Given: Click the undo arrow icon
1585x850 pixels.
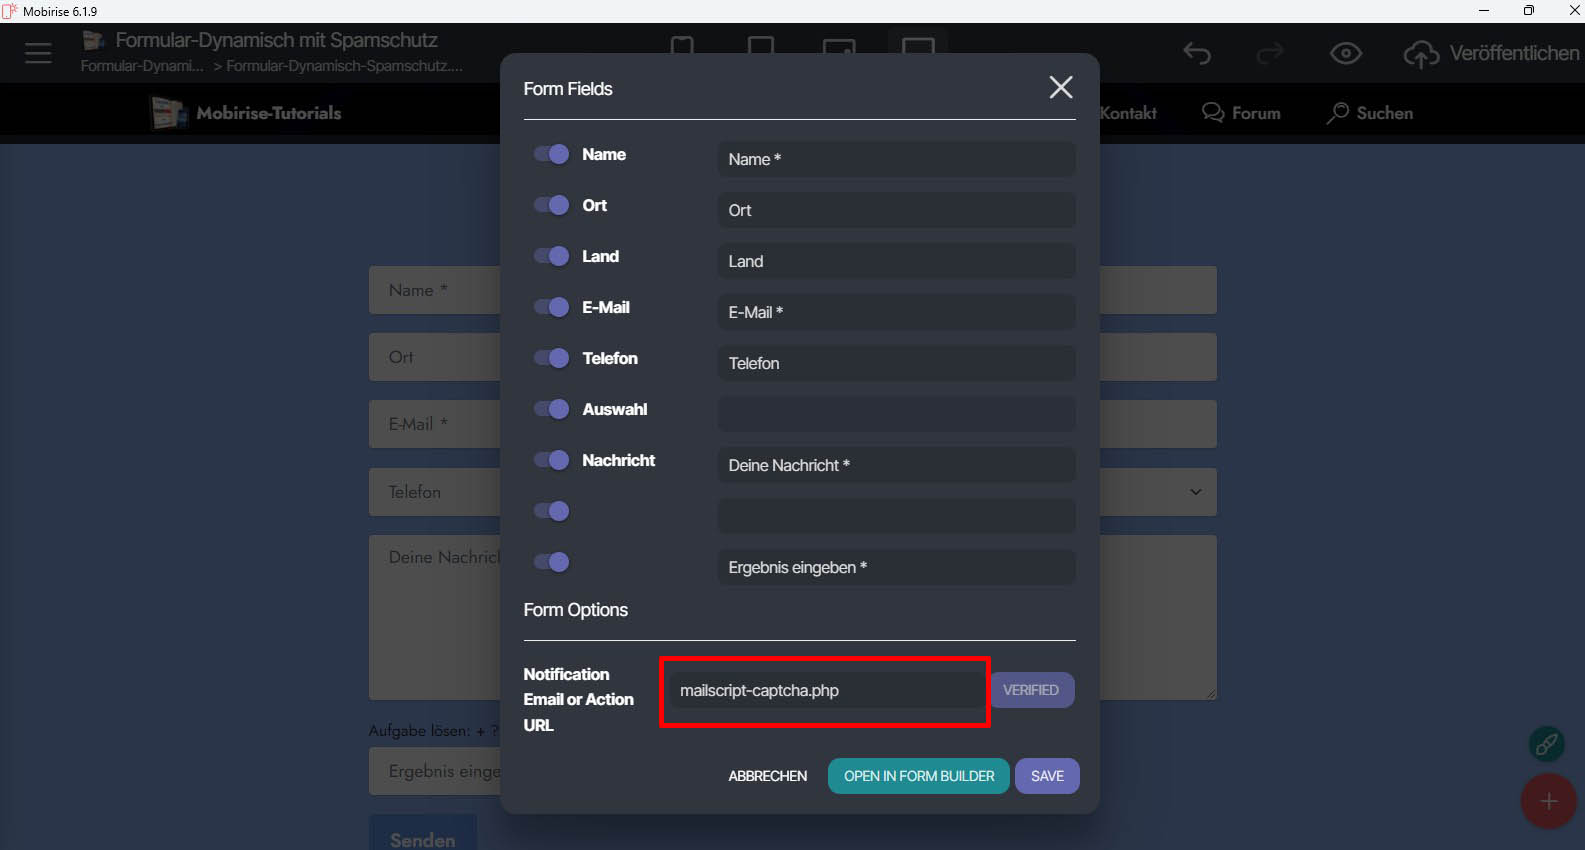Looking at the screenshot, I should pos(1197,53).
